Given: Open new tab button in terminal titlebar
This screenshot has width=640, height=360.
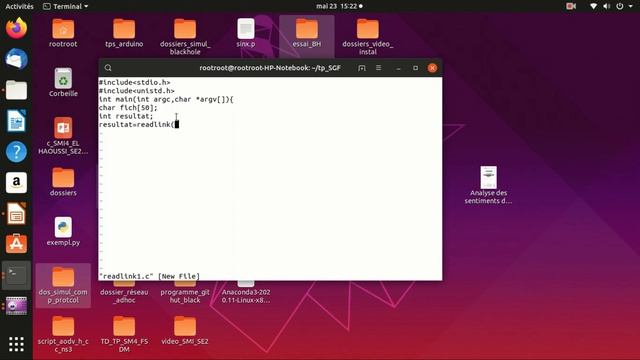Looking at the screenshot, I should point(362,68).
